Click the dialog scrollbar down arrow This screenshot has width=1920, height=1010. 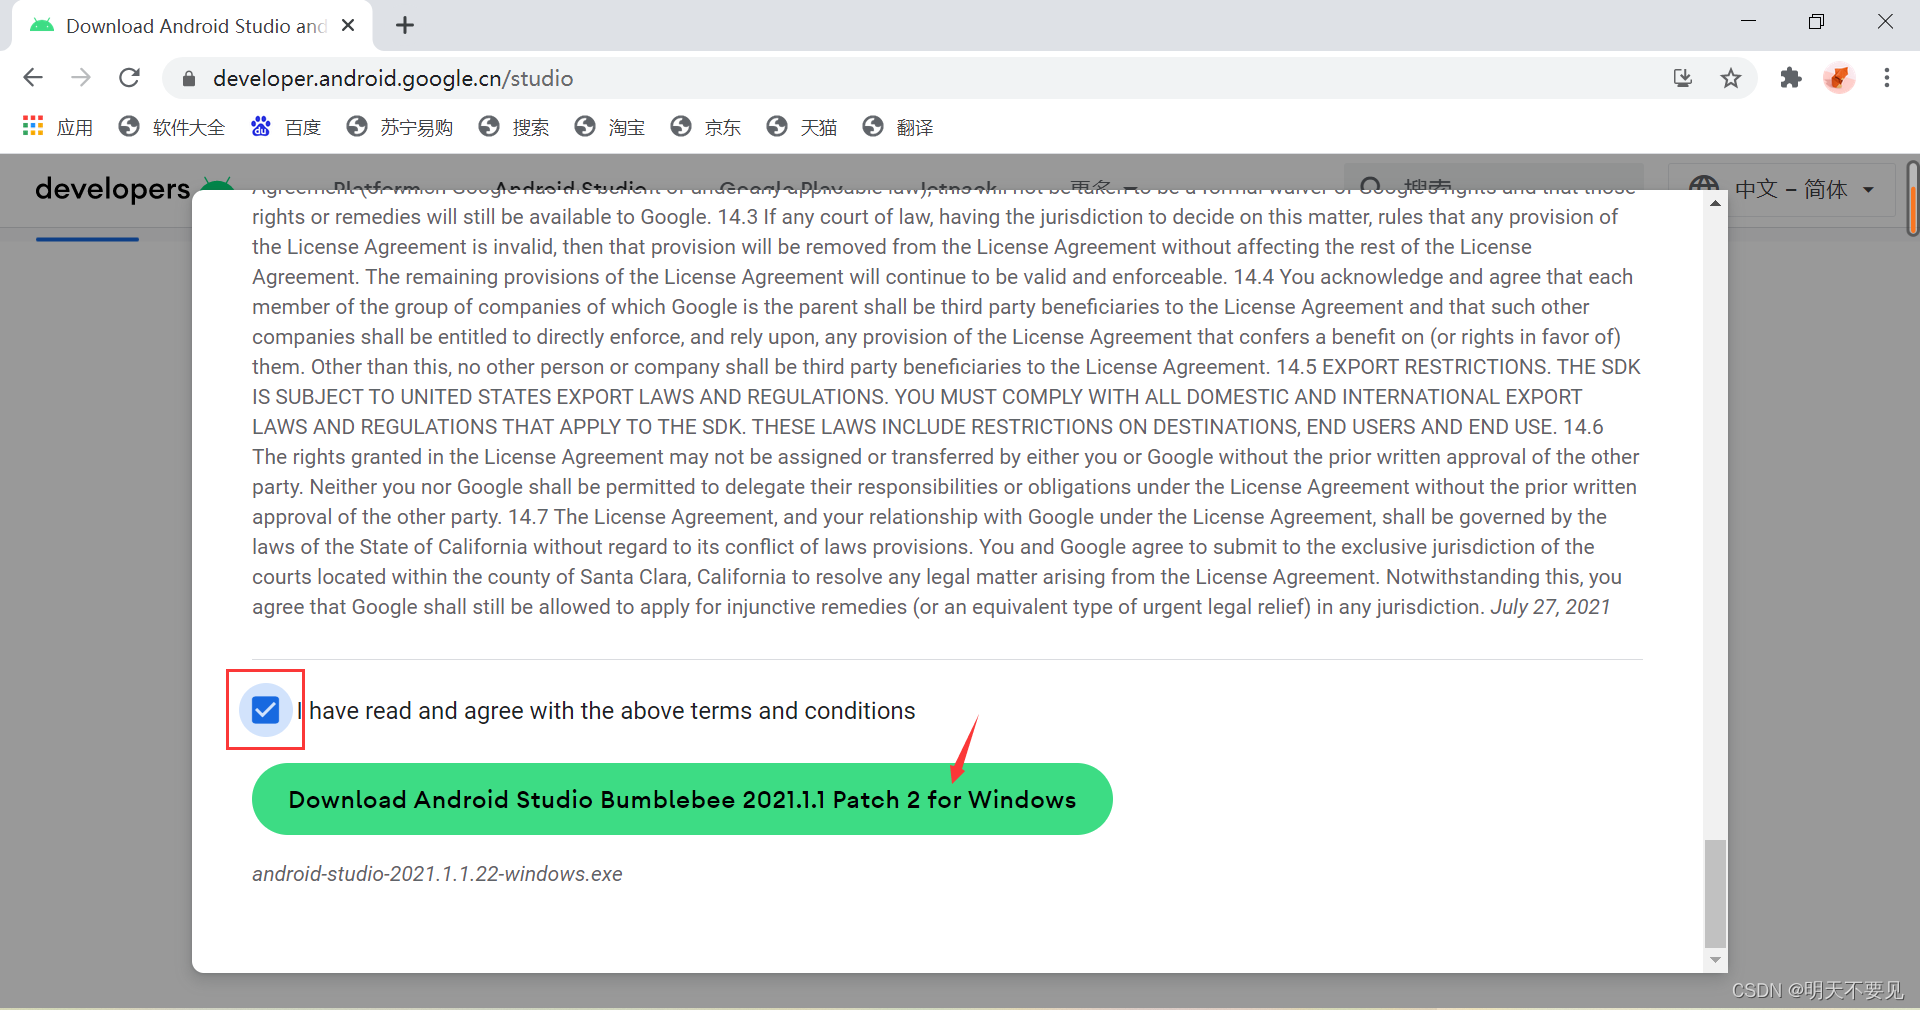[1715, 960]
